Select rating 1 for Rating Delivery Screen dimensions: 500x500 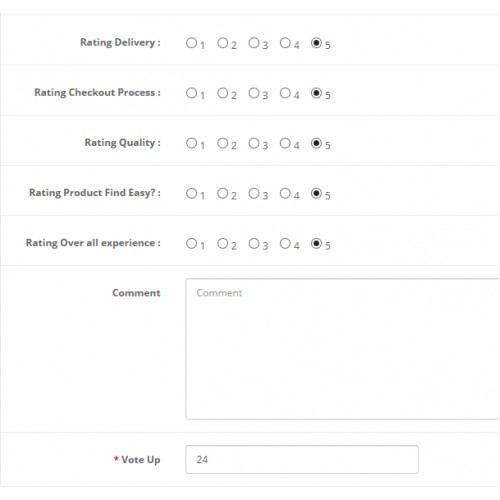[x=191, y=43]
